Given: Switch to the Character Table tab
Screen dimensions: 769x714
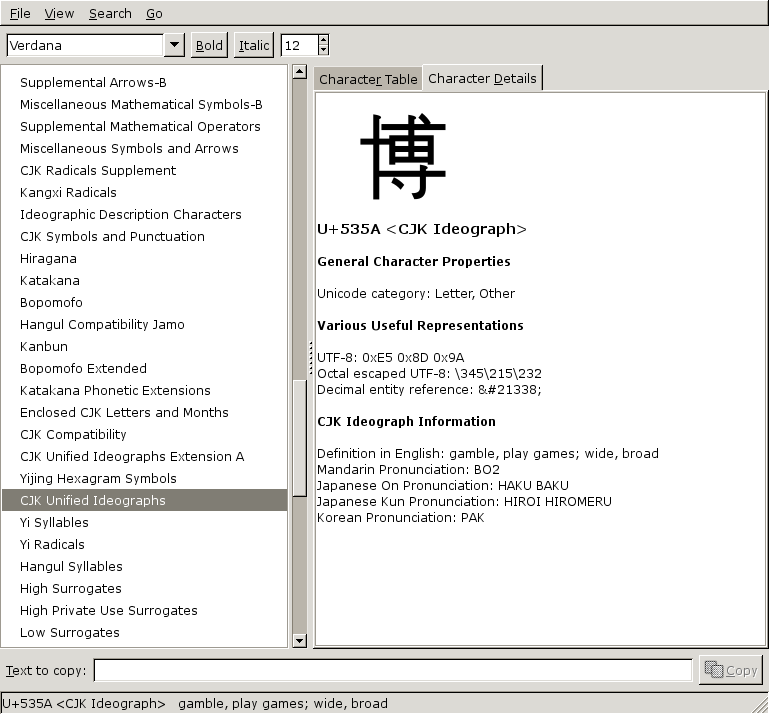Looking at the screenshot, I should pos(368,79).
